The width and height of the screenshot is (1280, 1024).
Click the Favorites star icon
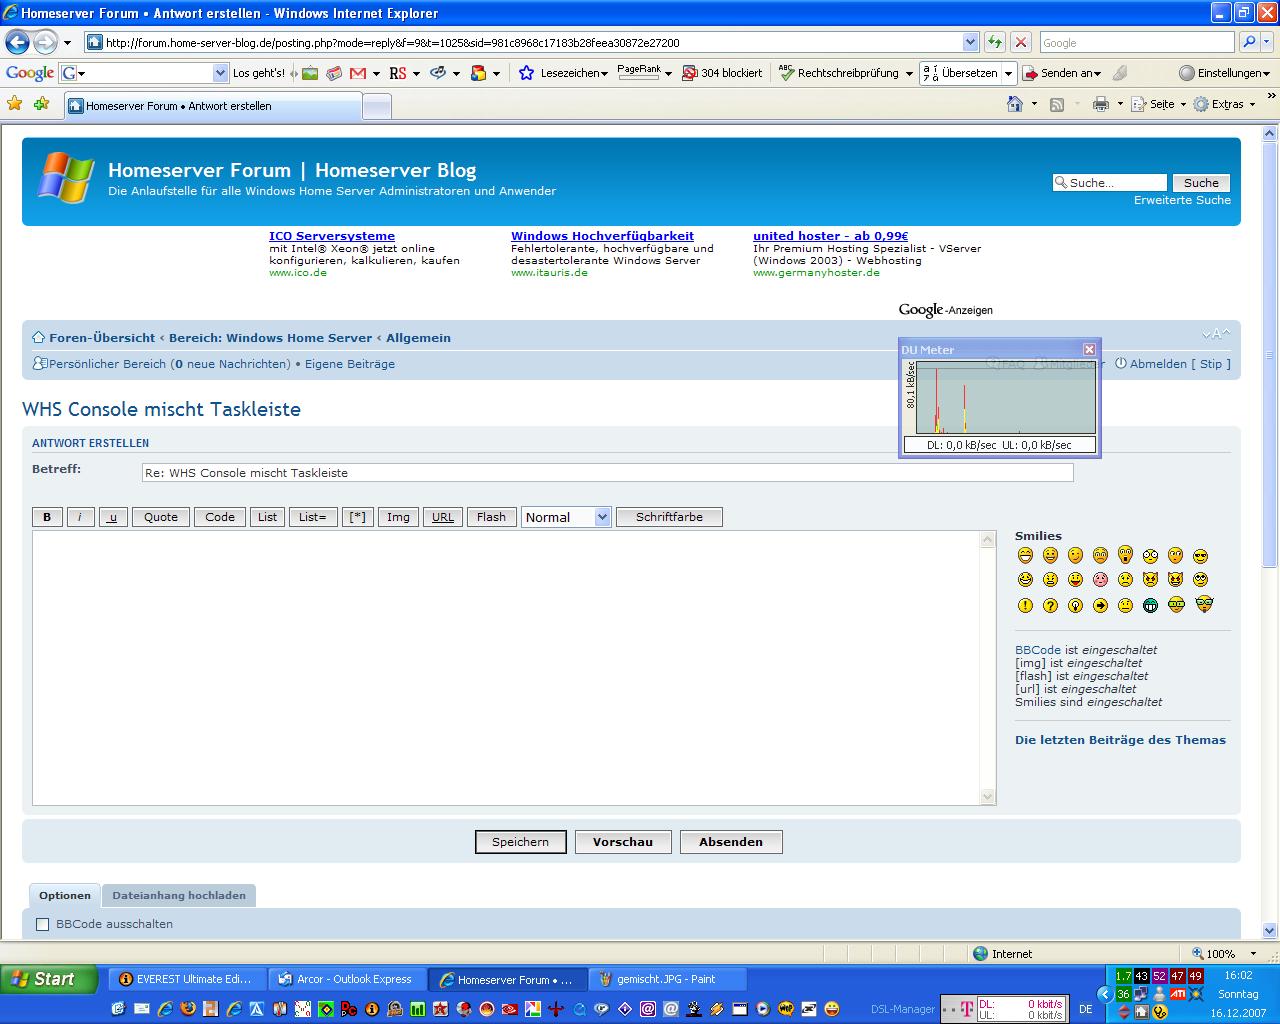point(14,104)
